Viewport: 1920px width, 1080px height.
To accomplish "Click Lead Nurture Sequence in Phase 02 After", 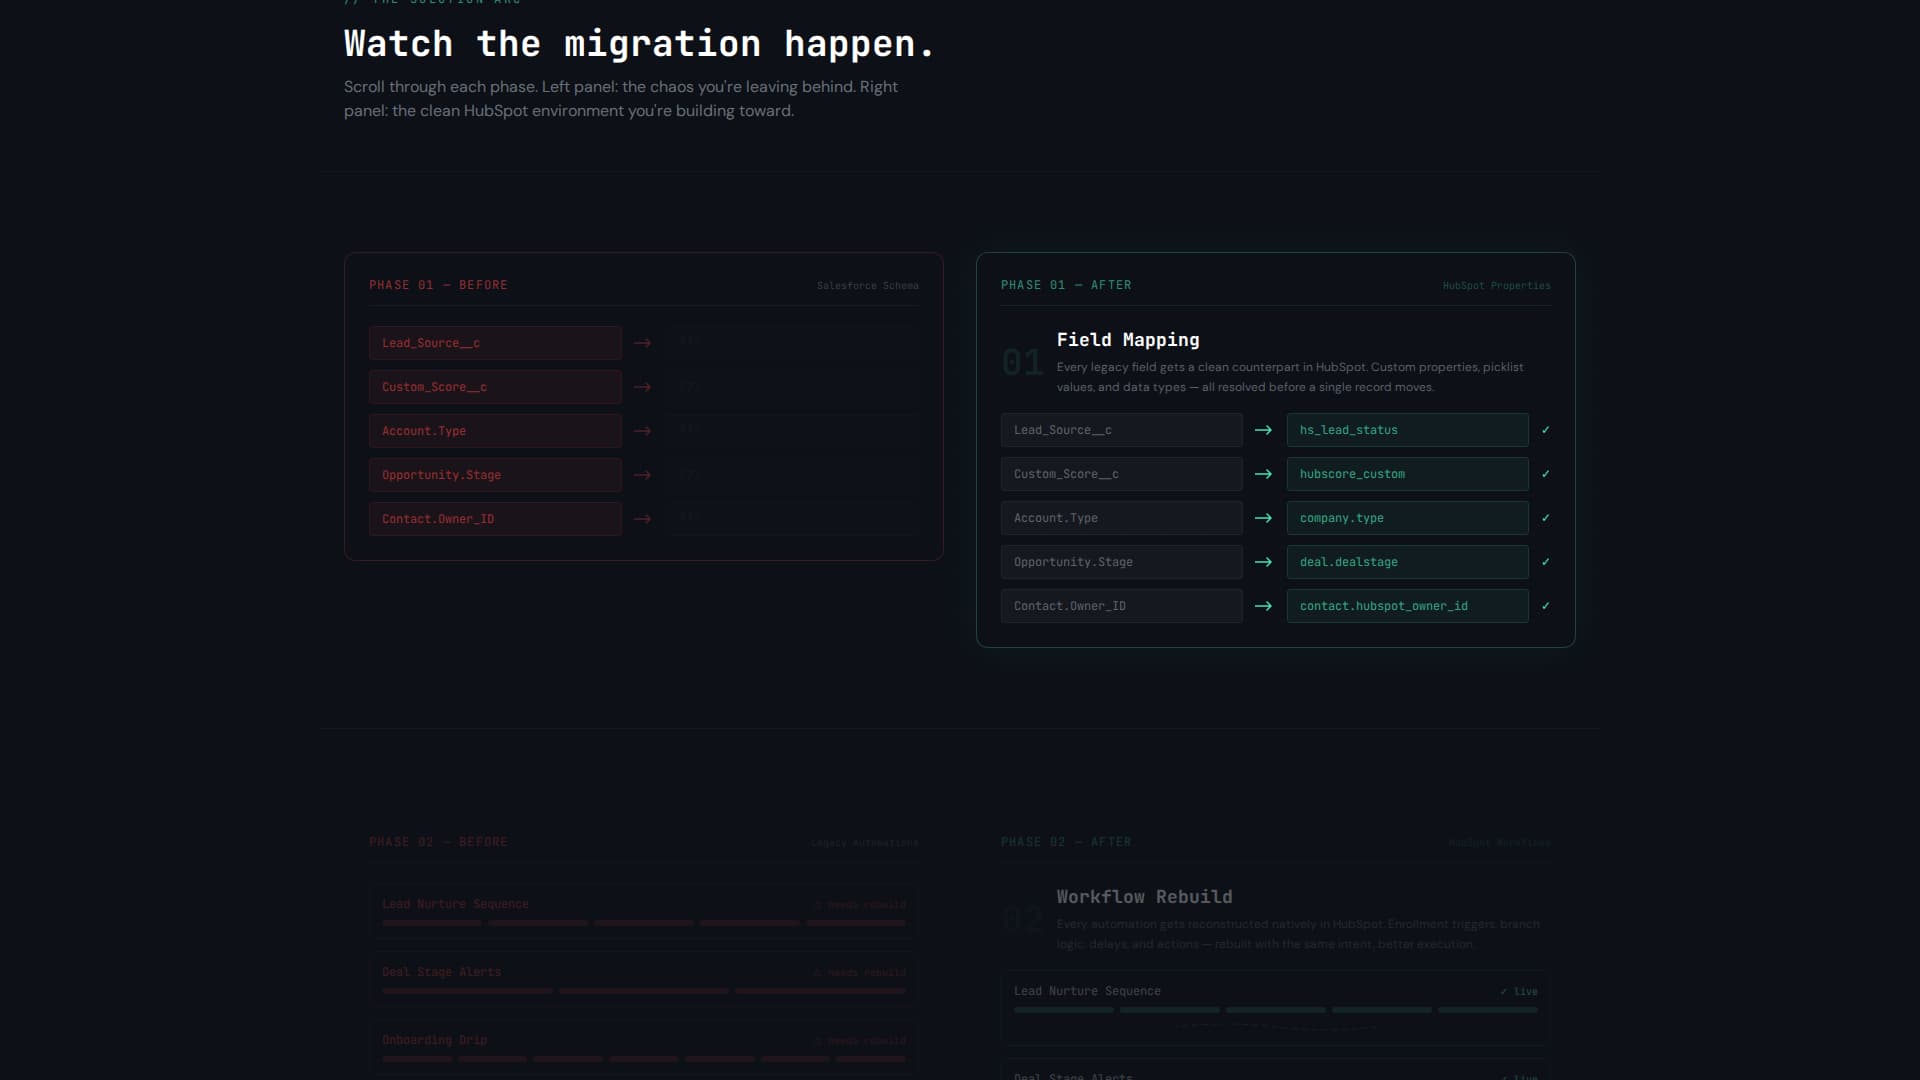I will [x=1087, y=991].
